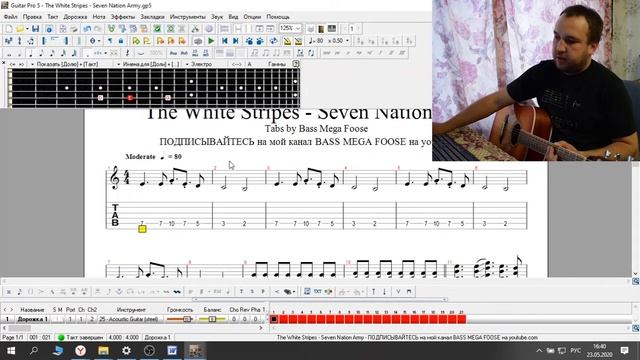The width and height of the screenshot is (640, 360).
Task: Click the brown fretboard panel icon
Action: [x=321, y=29]
